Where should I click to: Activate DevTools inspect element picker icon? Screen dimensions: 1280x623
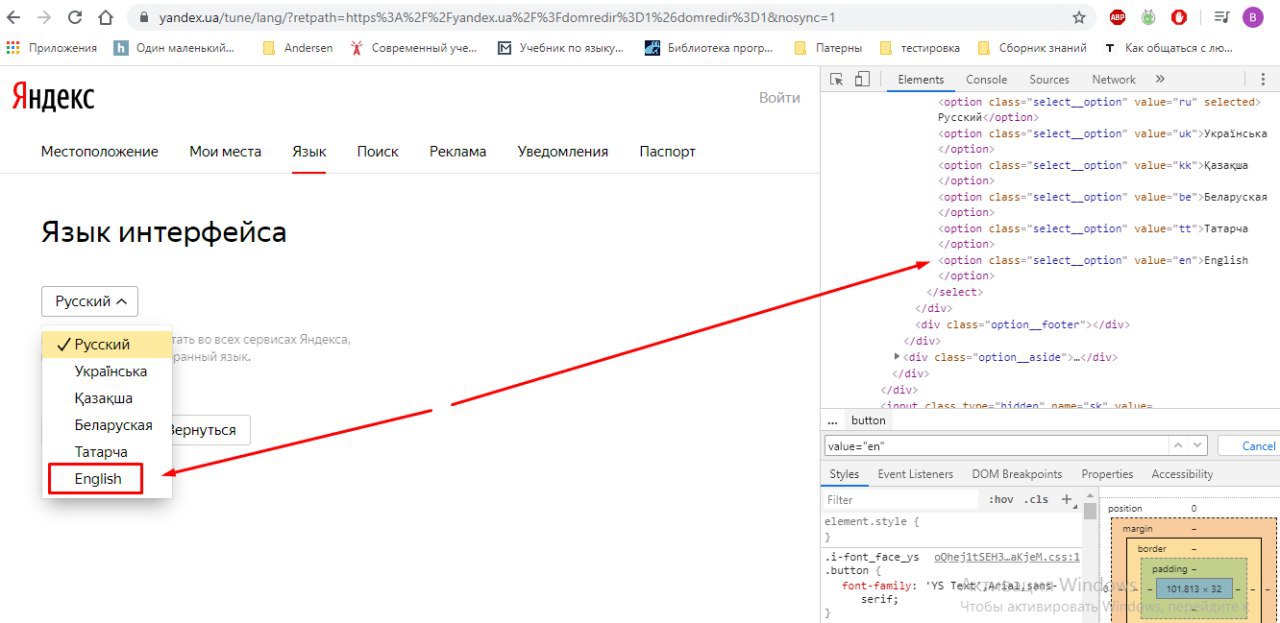click(837, 79)
